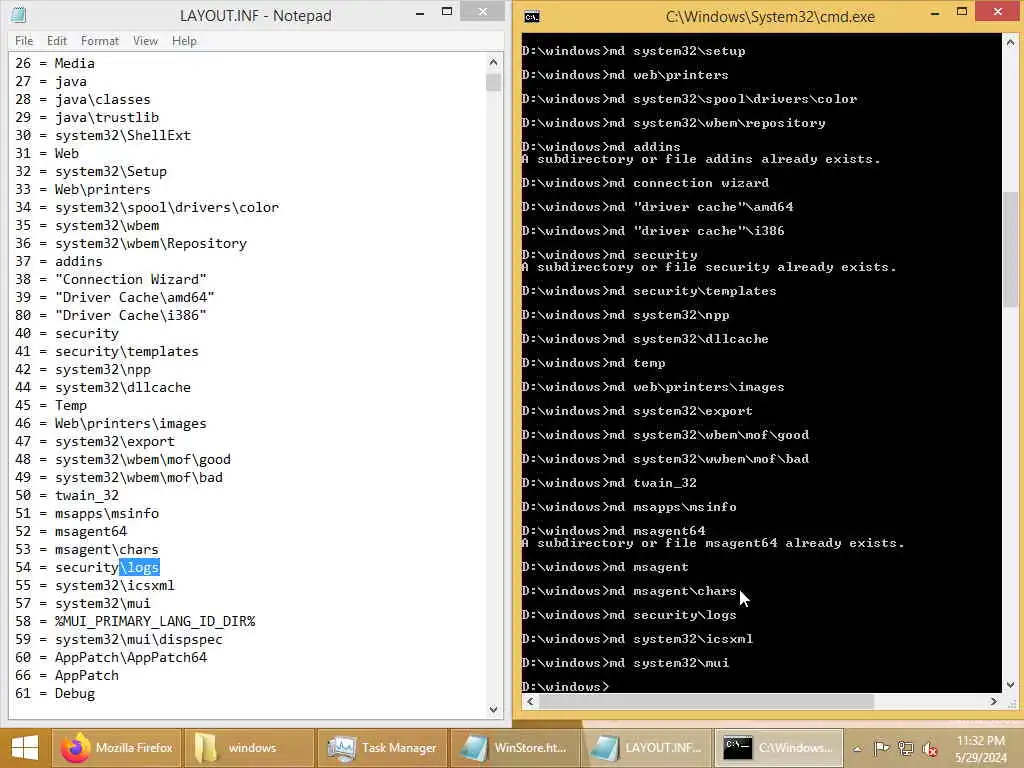Show hidden tray icons arrow
Viewport: 1024px width, 768px height.
pyautogui.click(x=857, y=748)
